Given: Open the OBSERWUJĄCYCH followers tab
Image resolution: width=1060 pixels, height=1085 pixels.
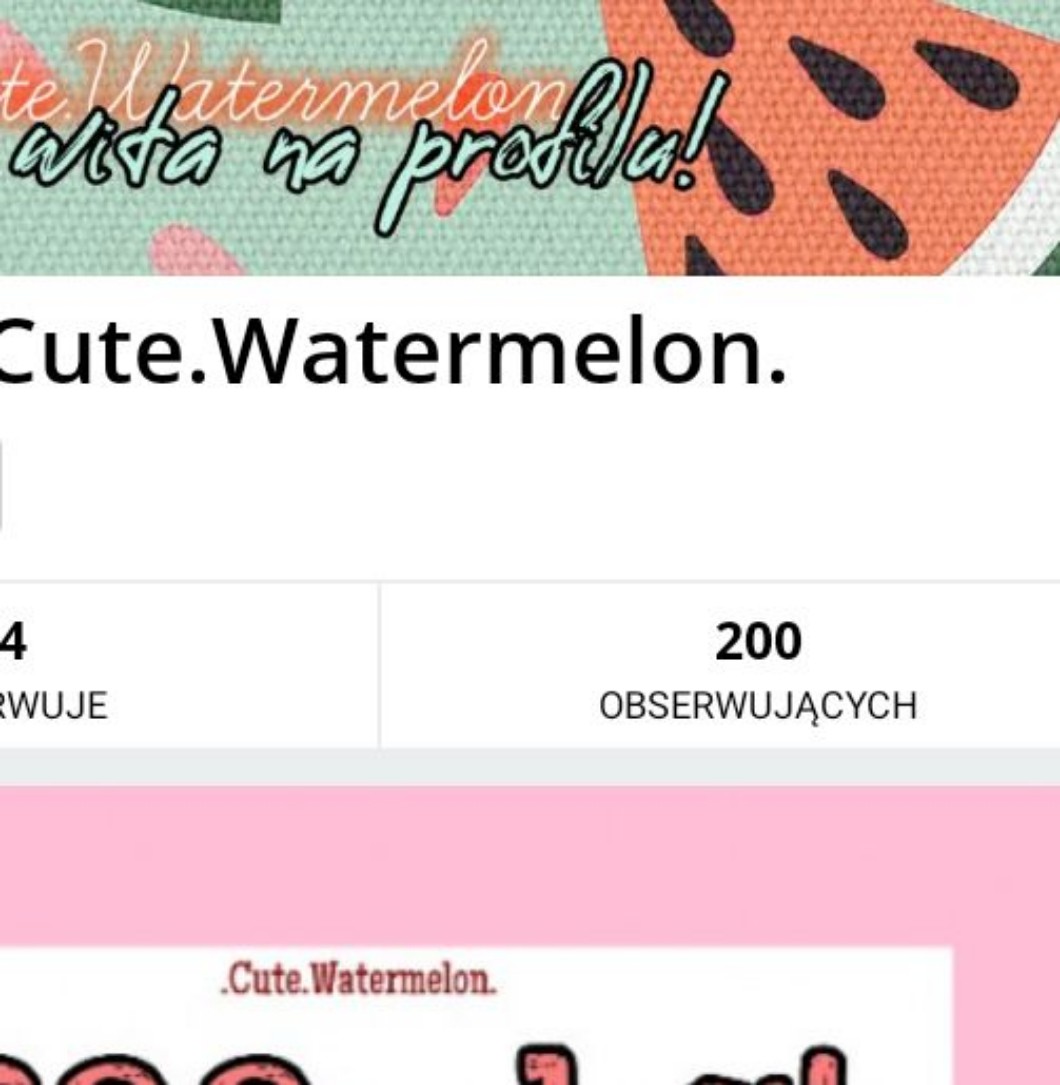Looking at the screenshot, I should (x=720, y=666).
